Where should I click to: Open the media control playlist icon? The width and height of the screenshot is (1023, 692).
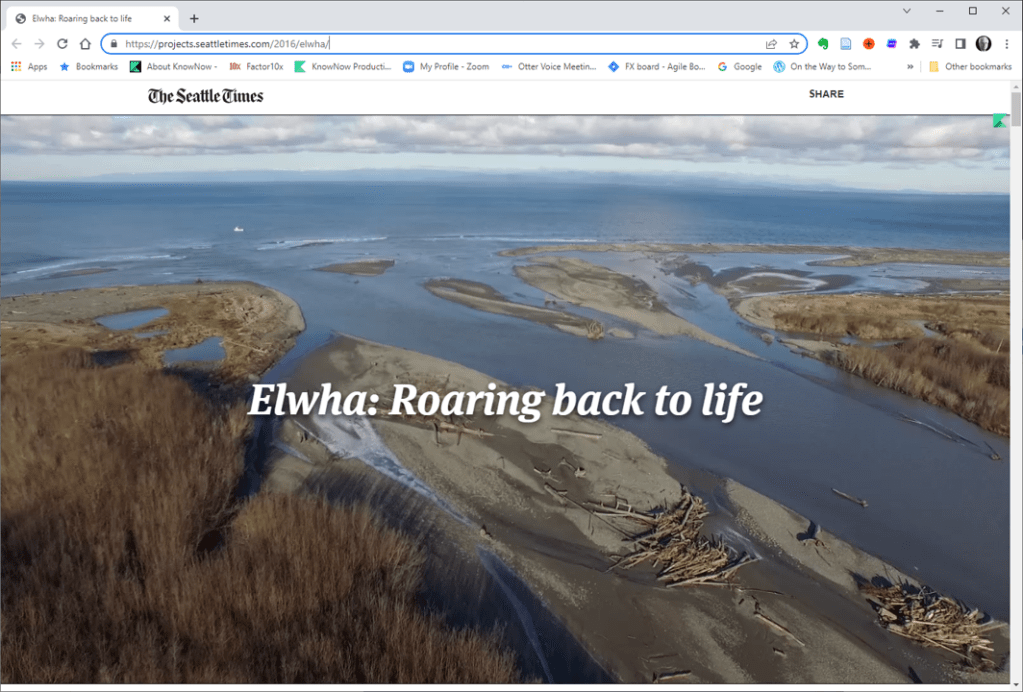[937, 44]
